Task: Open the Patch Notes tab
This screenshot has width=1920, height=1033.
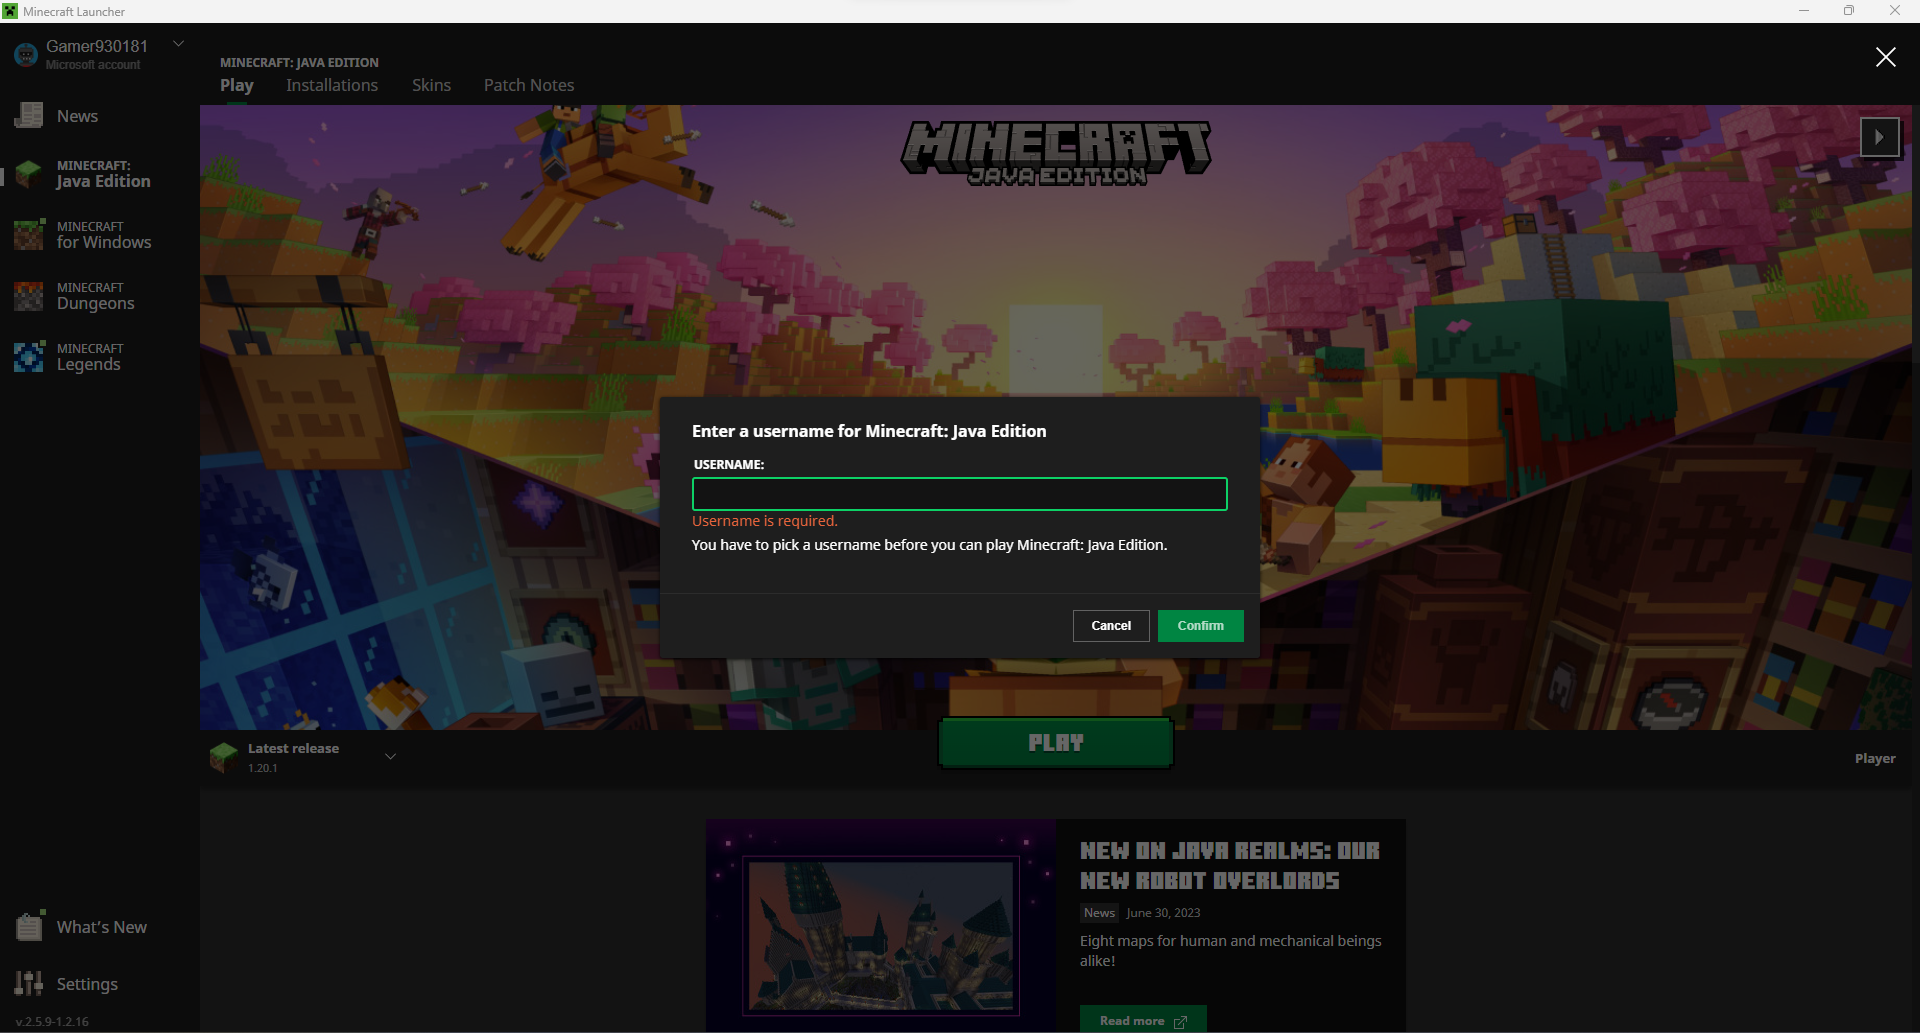Action: 529,86
